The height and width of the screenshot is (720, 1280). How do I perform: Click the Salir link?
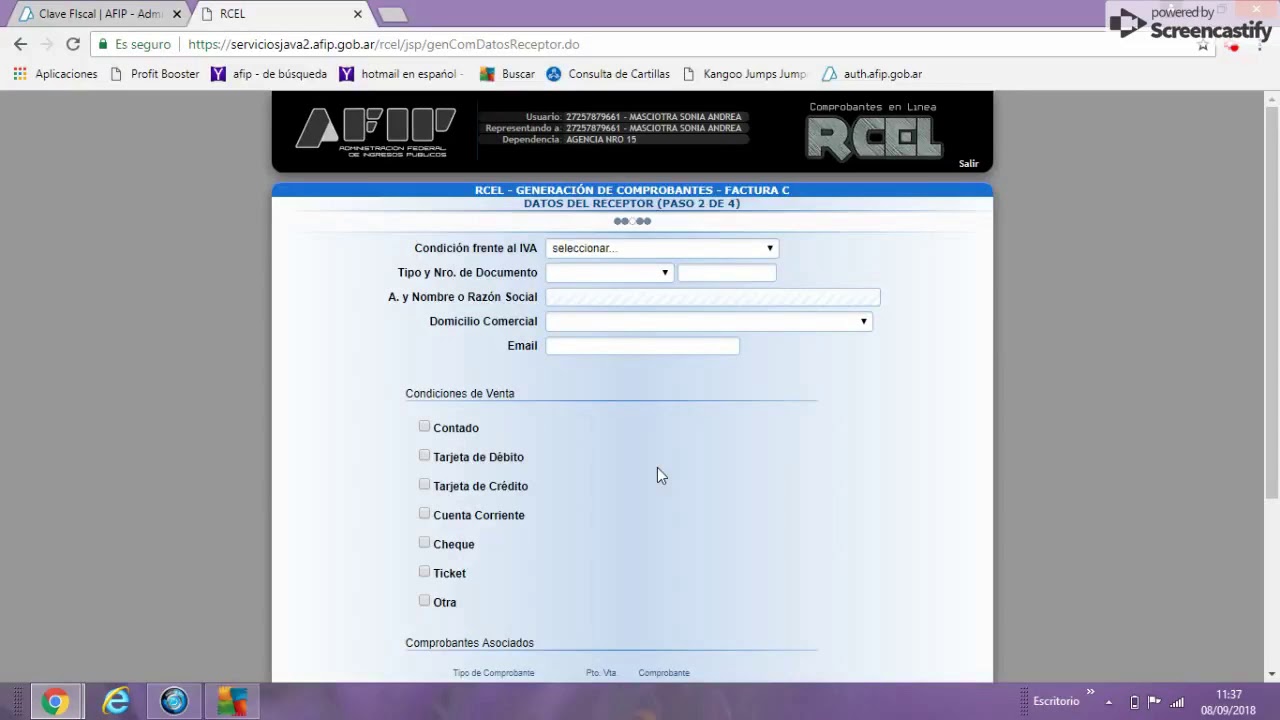click(x=968, y=163)
